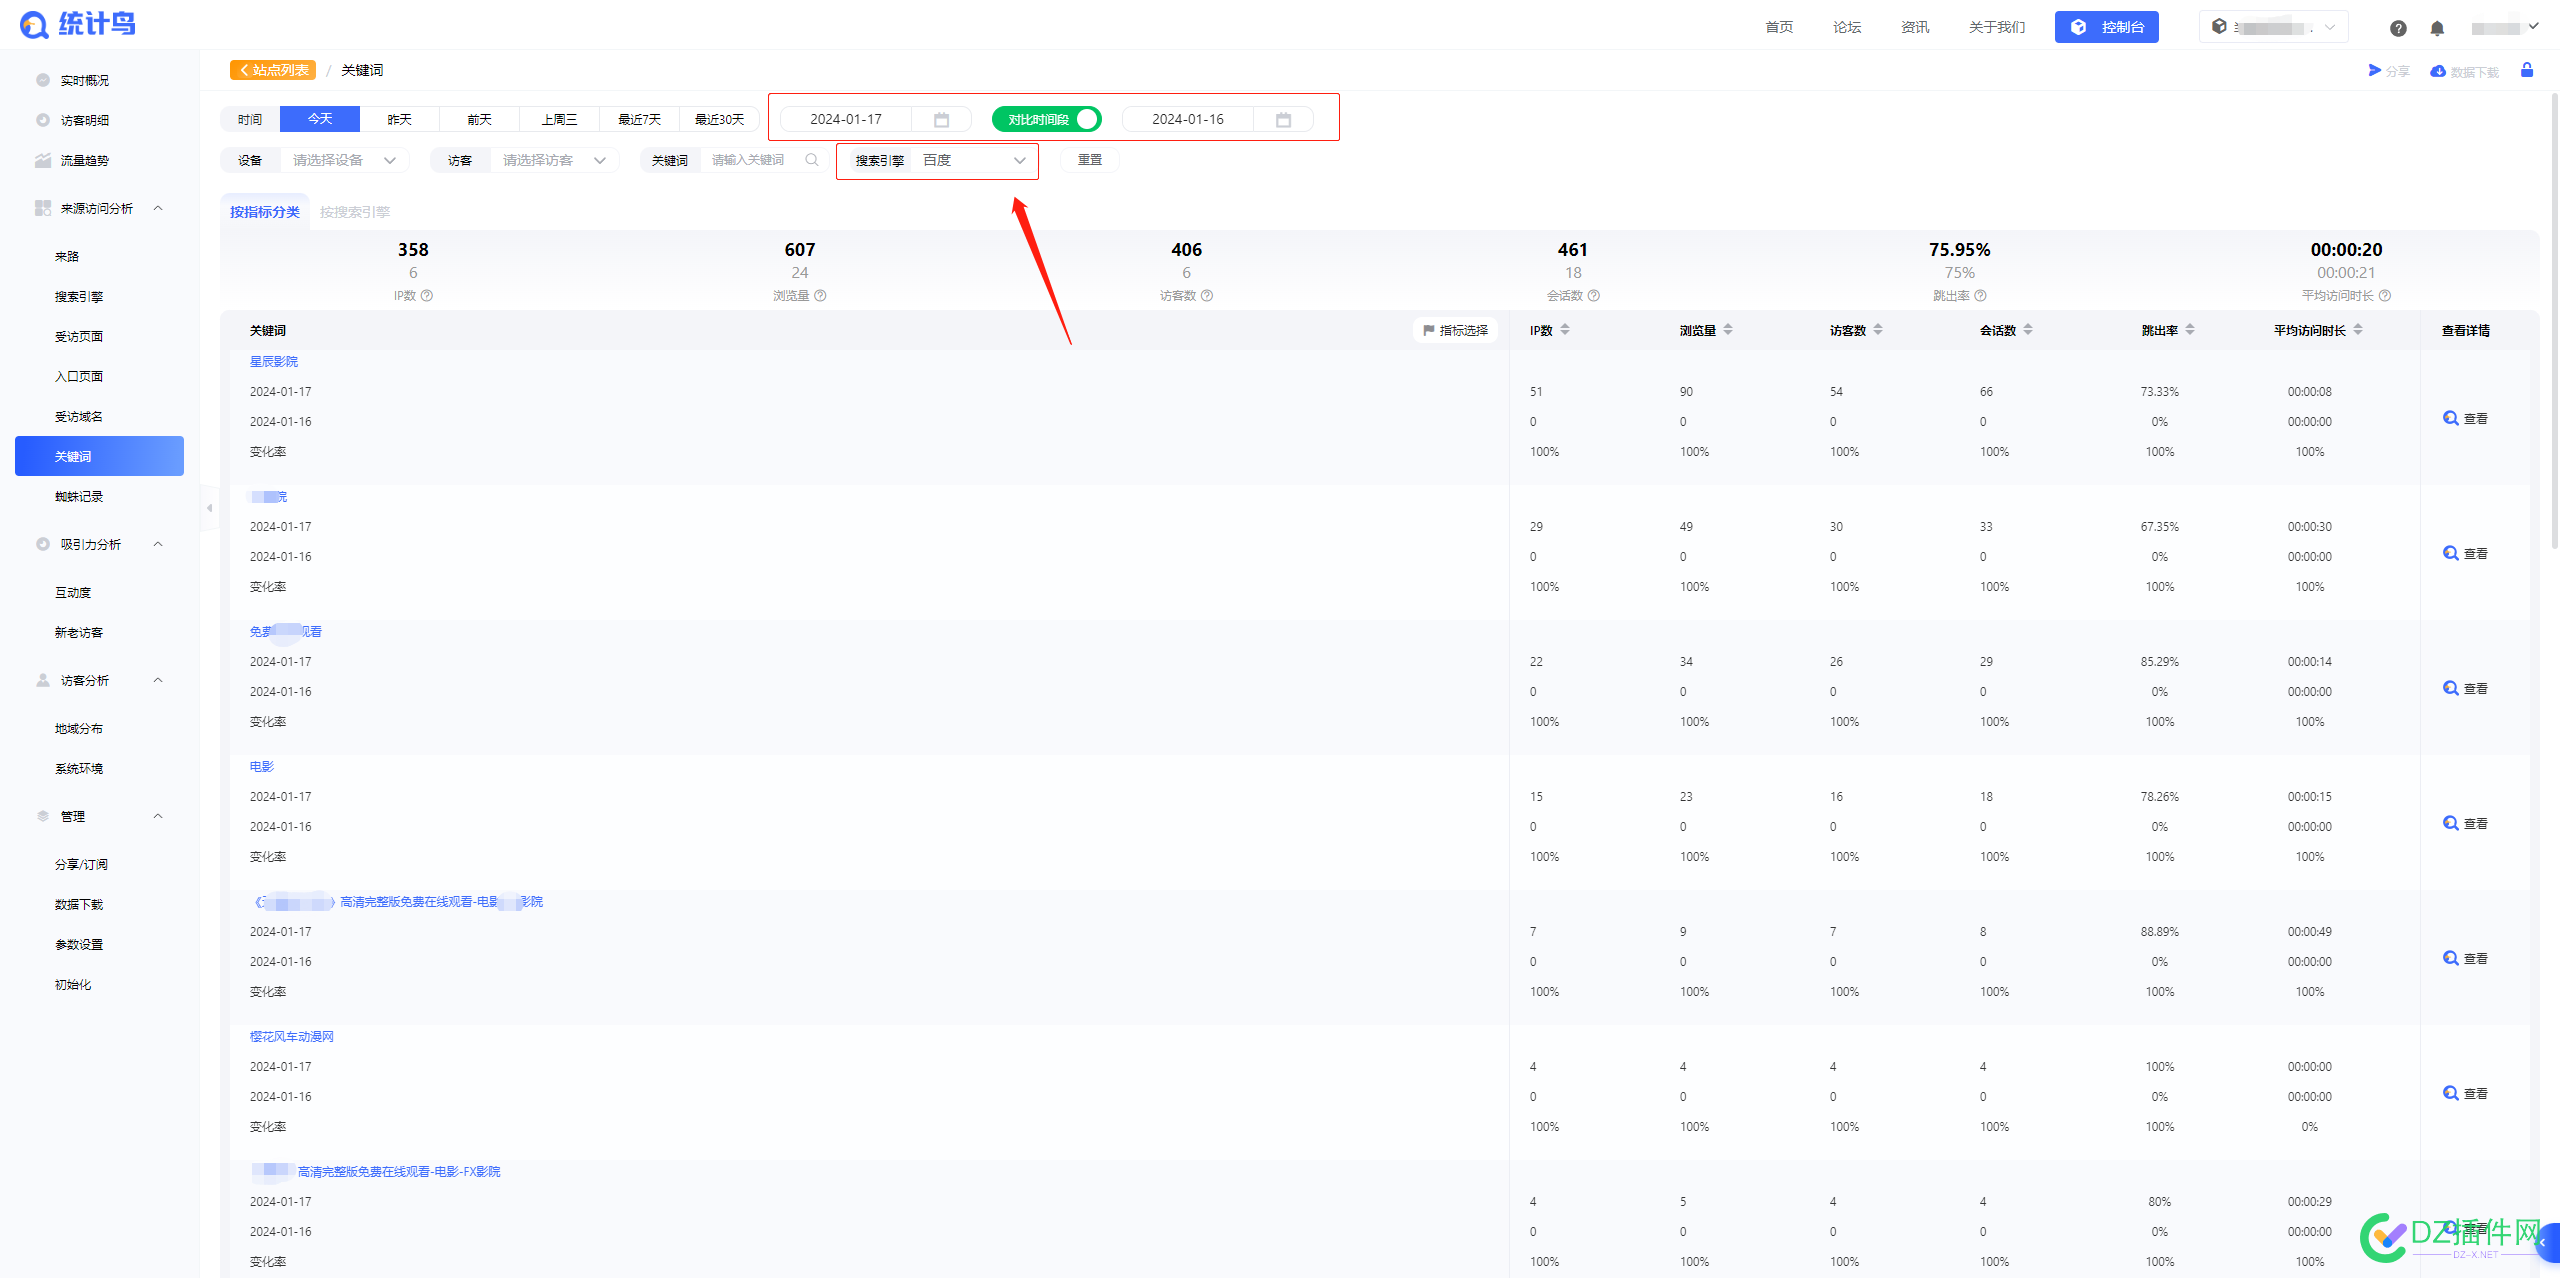Click the page vertical scrollbar
Screen dimensions: 2560x1278
[x=2555, y=320]
